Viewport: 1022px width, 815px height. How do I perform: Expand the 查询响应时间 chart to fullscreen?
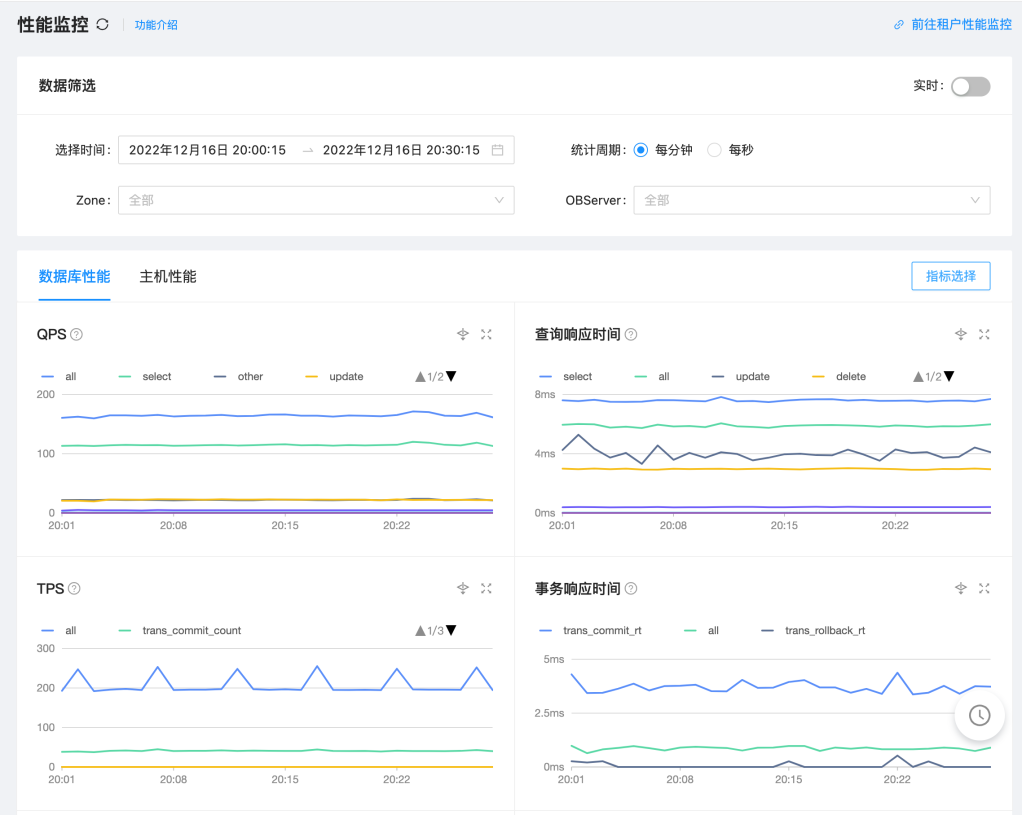984,334
